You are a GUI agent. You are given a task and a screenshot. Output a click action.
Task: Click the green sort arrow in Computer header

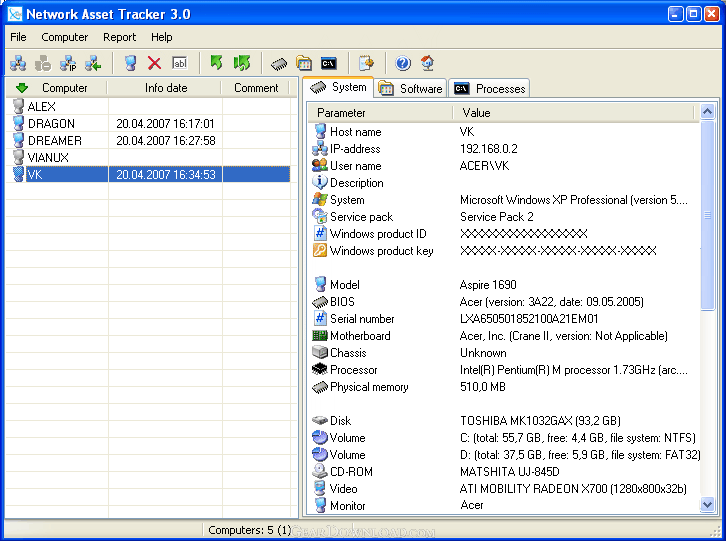pos(22,88)
